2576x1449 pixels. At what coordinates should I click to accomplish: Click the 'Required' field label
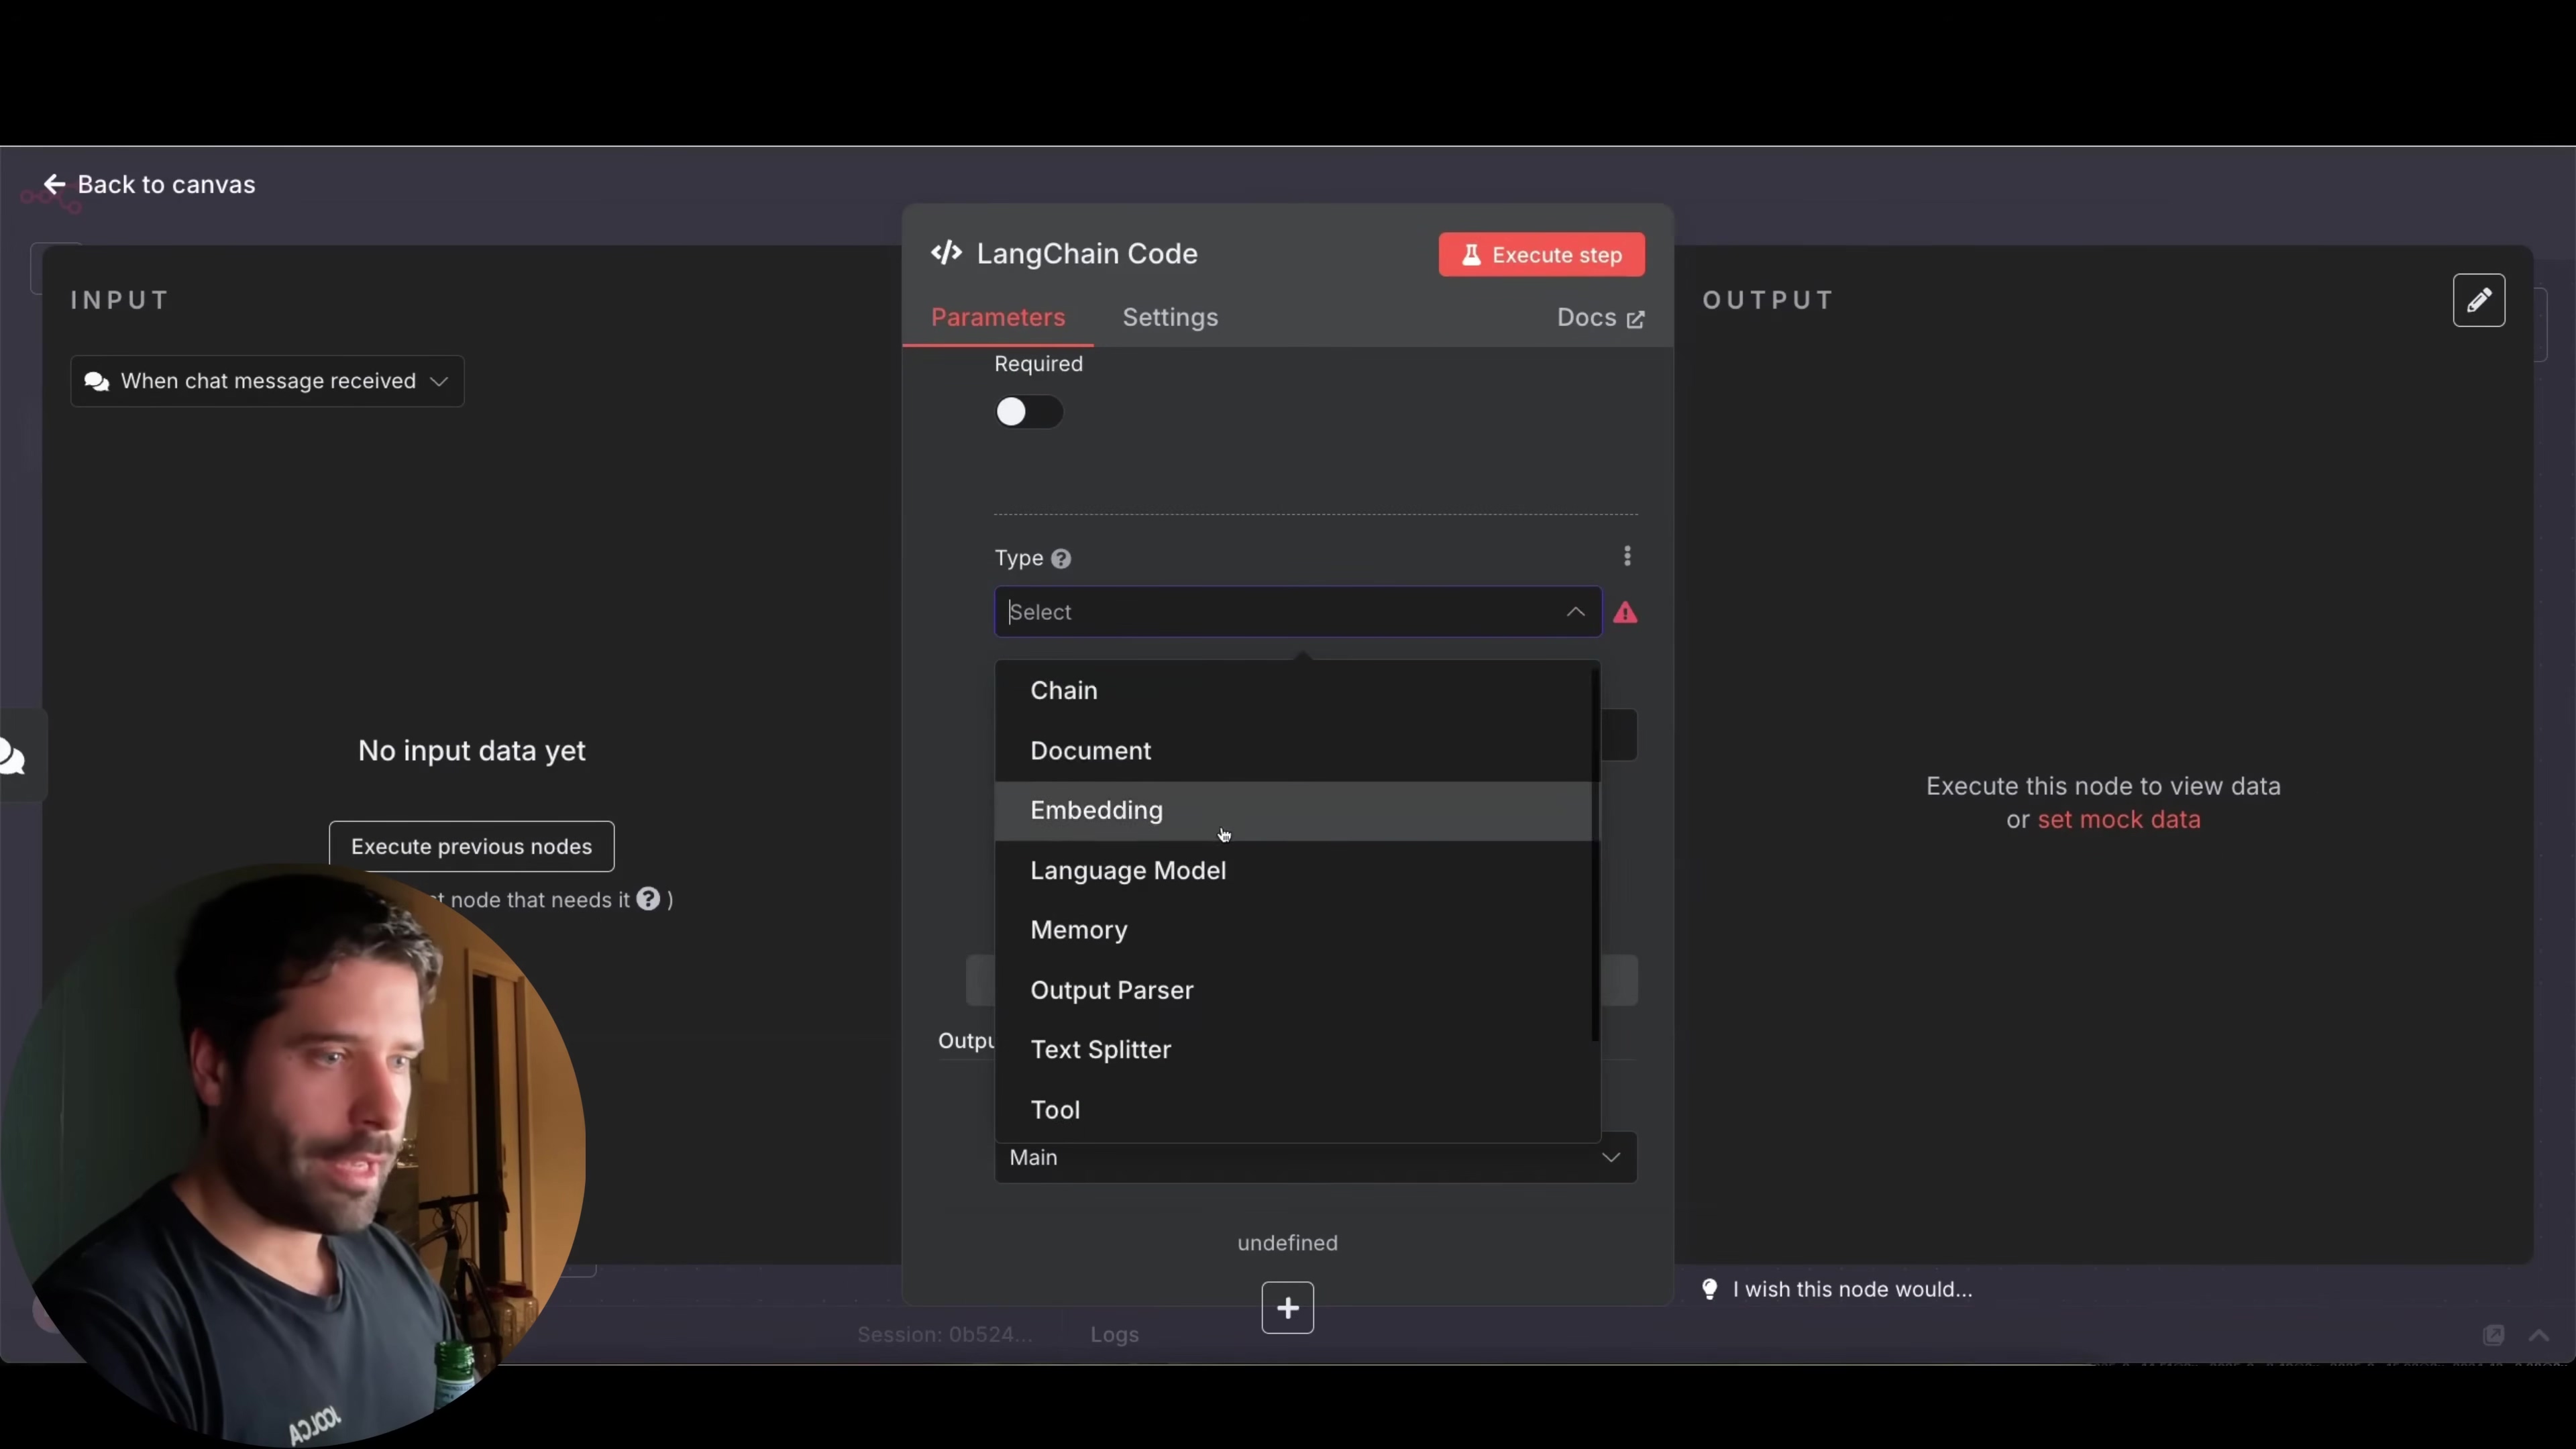tap(1038, 364)
